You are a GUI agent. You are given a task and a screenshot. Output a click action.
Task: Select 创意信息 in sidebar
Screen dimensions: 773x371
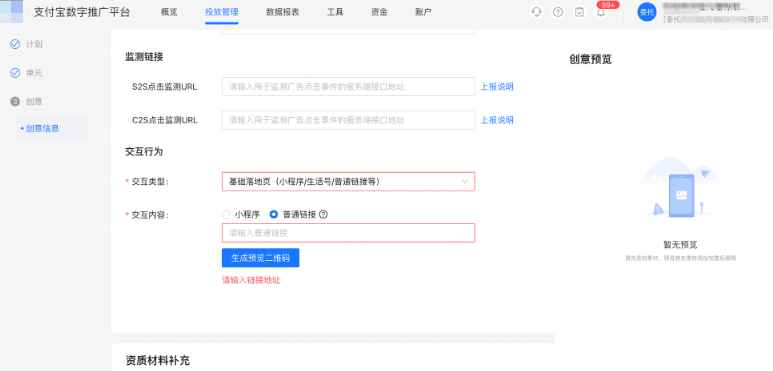[x=42, y=128]
